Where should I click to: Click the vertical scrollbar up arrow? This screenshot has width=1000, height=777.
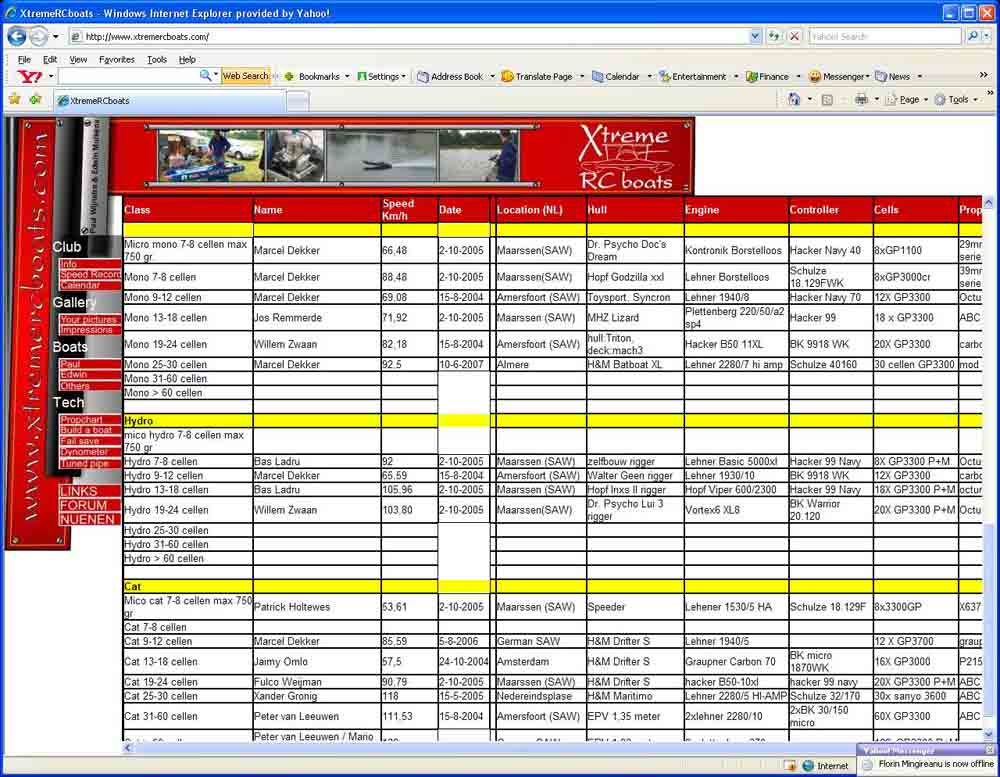[989, 203]
